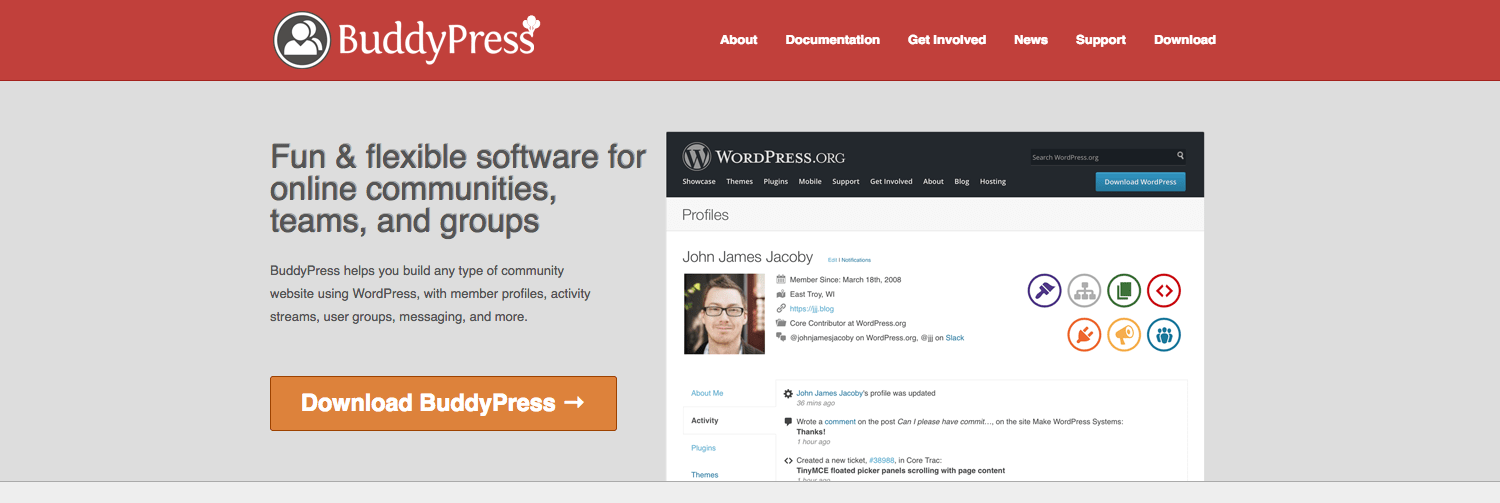The width and height of the screenshot is (1500, 503).
Task: Click the gear icon beside profile update
Action: click(788, 394)
